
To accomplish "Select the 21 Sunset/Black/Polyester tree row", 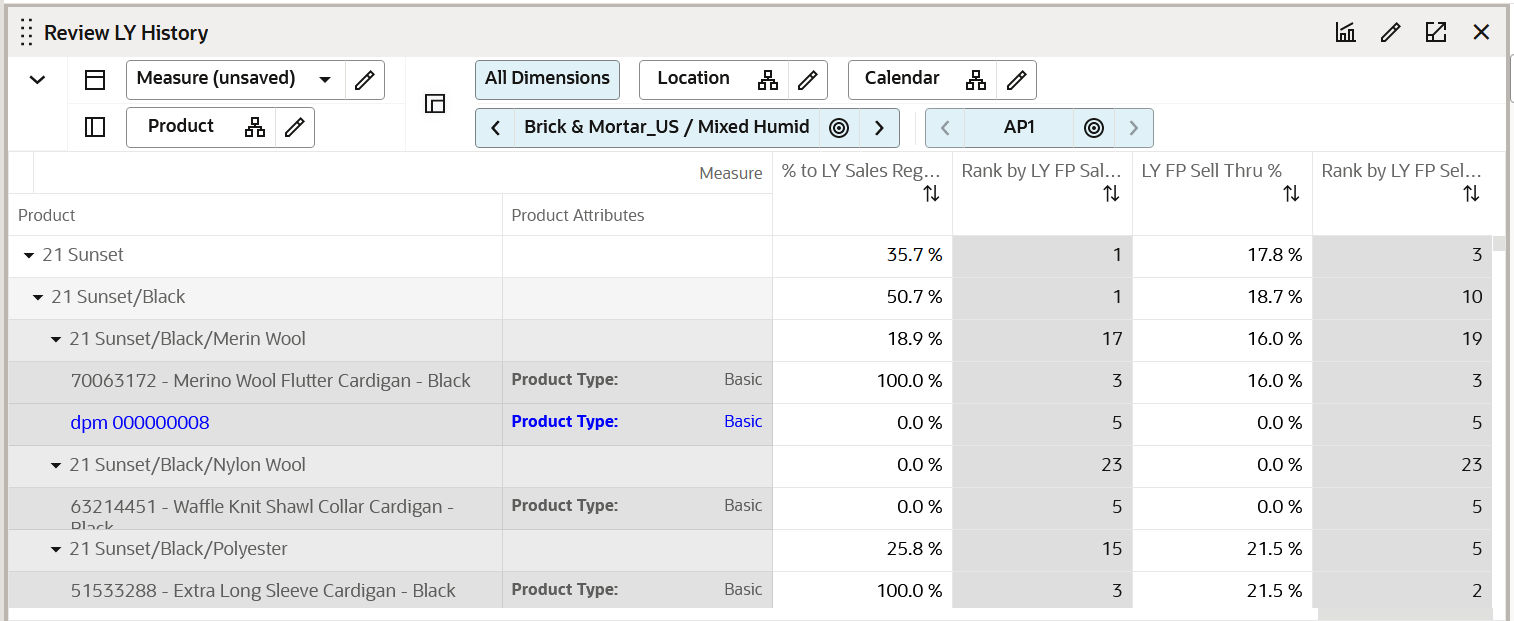I will coord(178,549).
